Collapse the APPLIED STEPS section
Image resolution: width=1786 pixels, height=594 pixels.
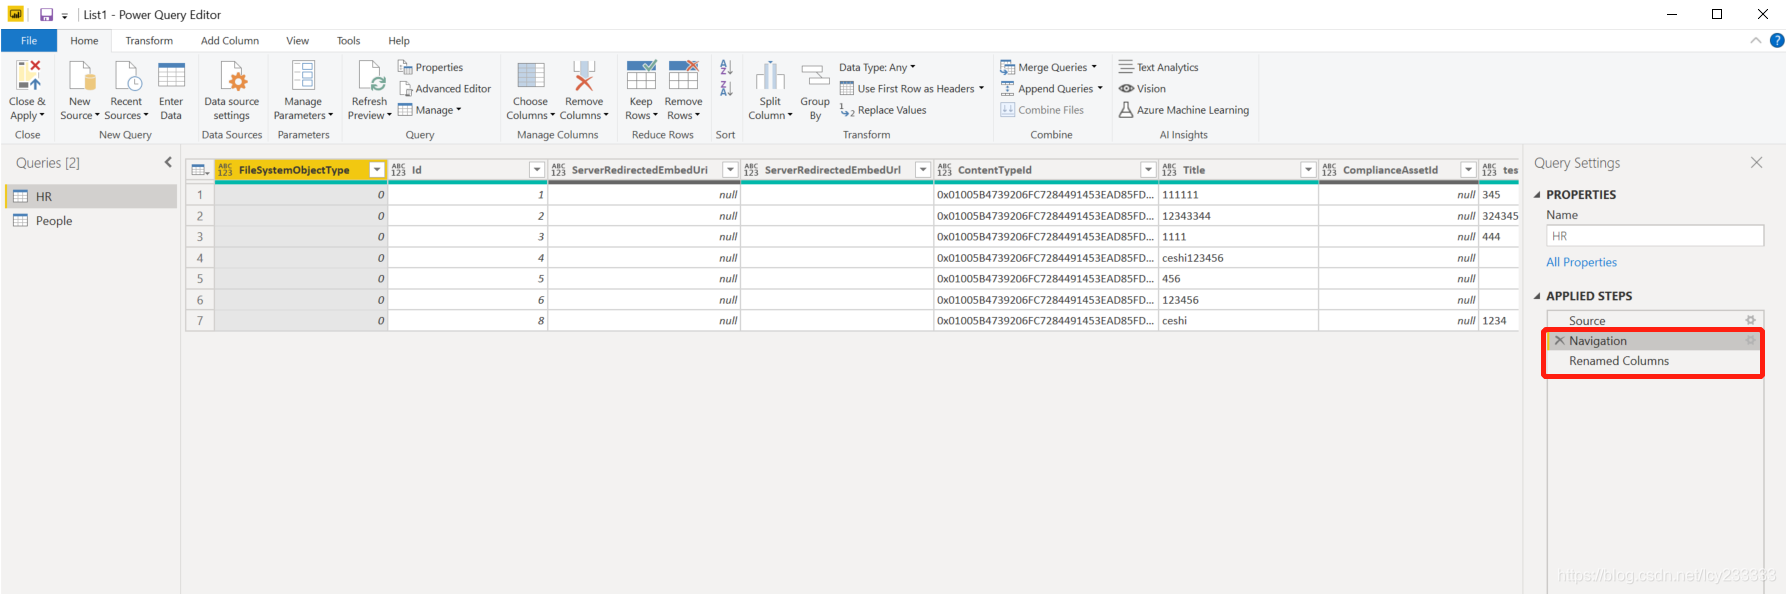[x=1537, y=296]
